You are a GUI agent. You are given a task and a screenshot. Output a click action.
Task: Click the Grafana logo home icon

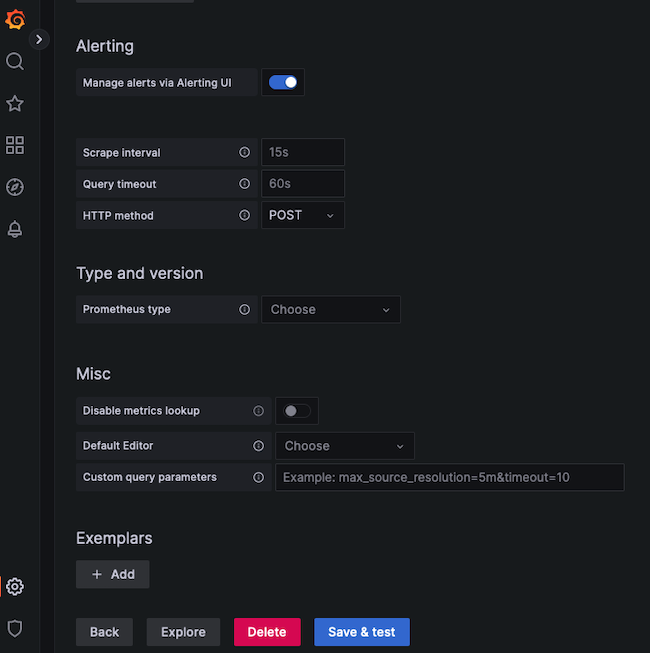pos(15,20)
